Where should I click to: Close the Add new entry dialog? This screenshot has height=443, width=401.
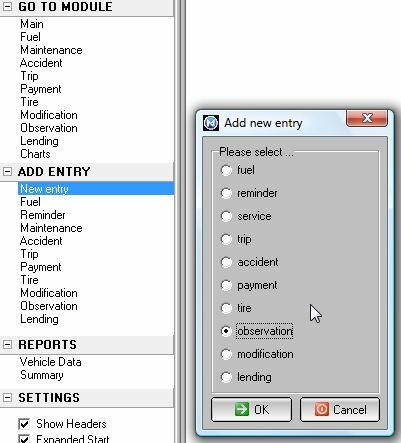[x=367, y=118]
